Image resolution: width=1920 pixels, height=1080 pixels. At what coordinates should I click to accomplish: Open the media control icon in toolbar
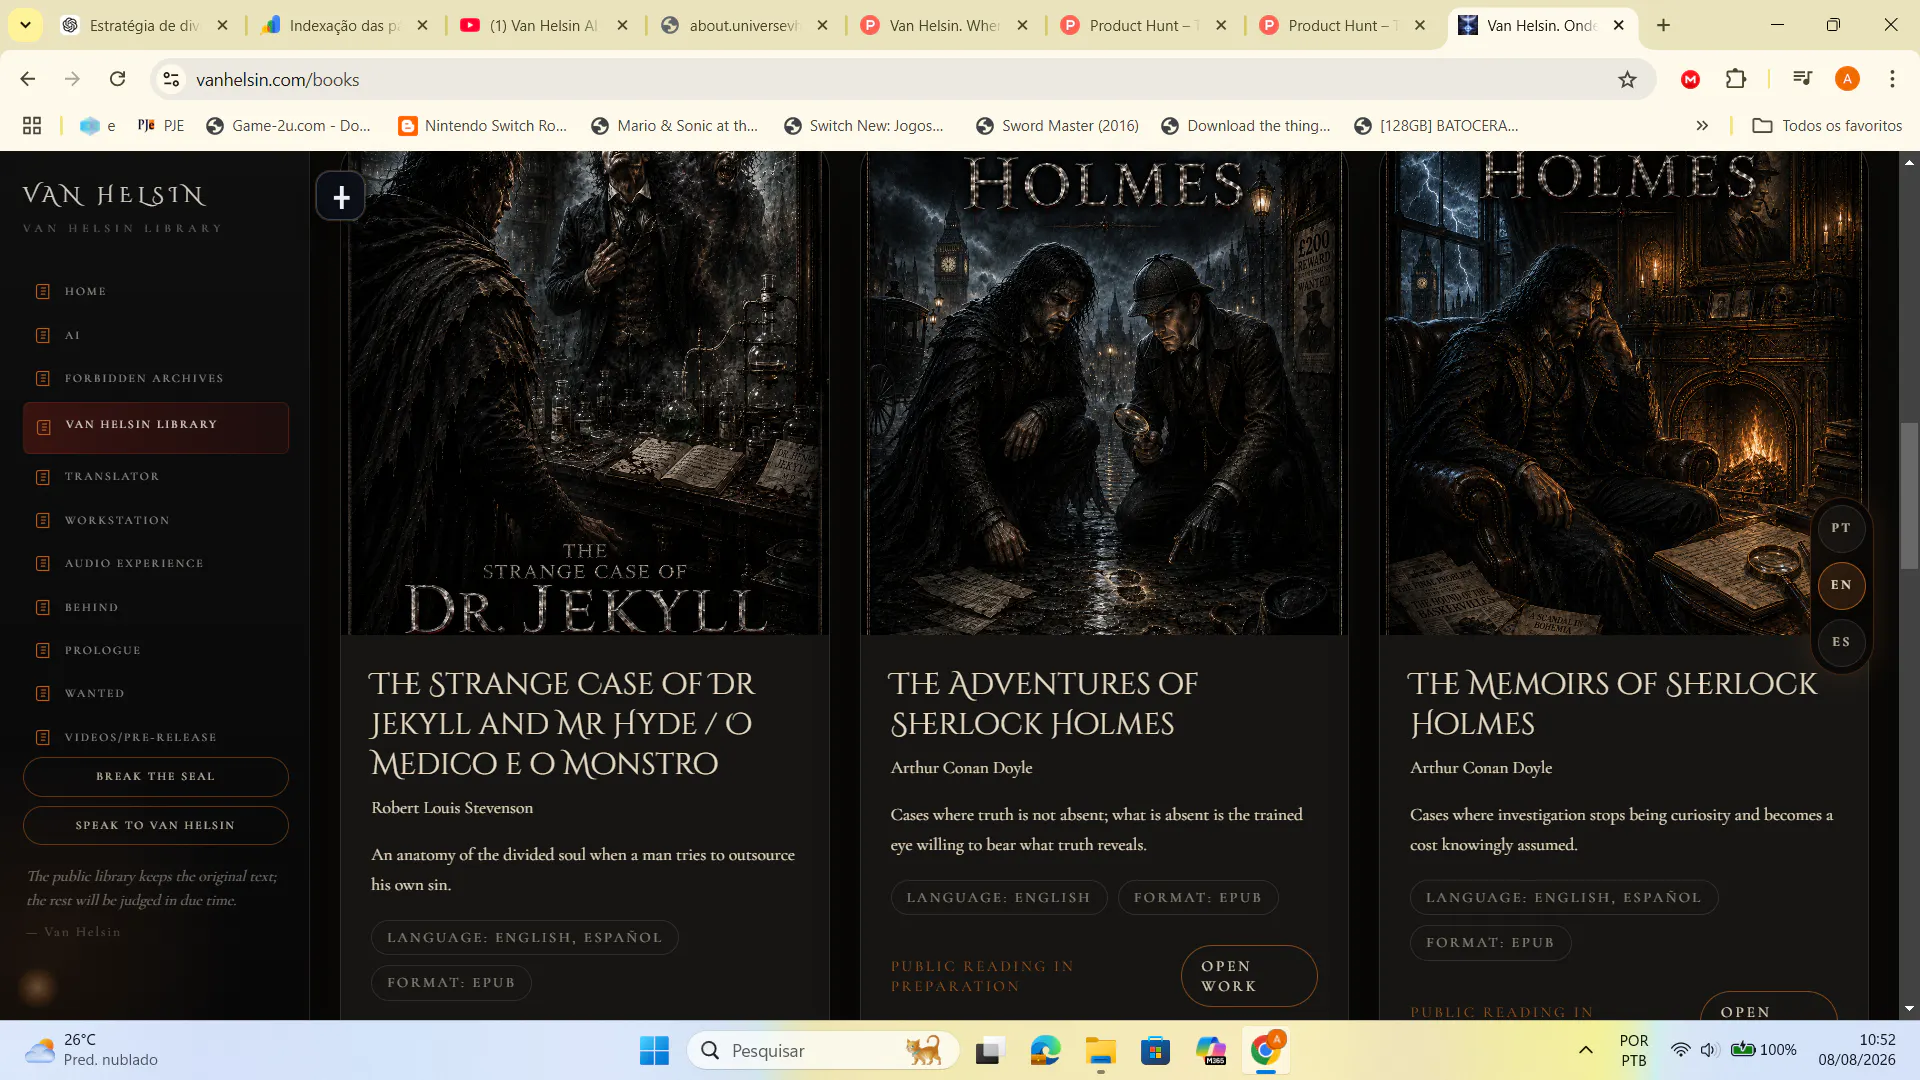(x=1803, y=79)
